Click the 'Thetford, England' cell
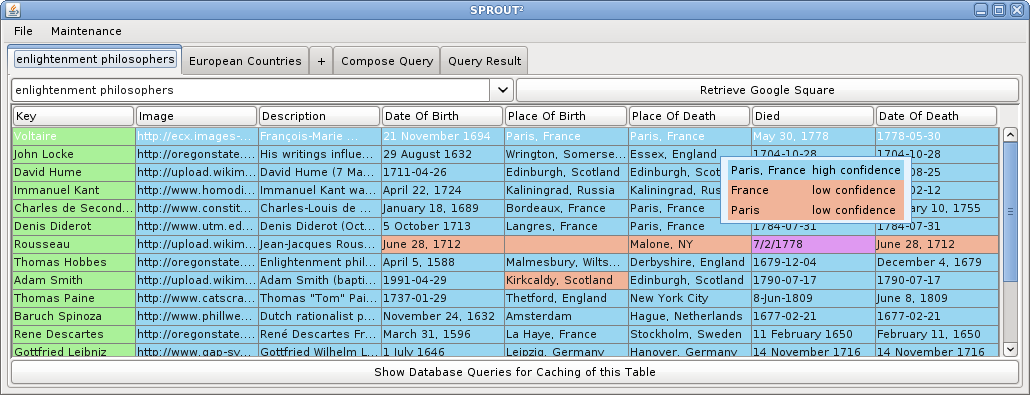Viewport: 1030px width, 395px height. pos(566,298)
